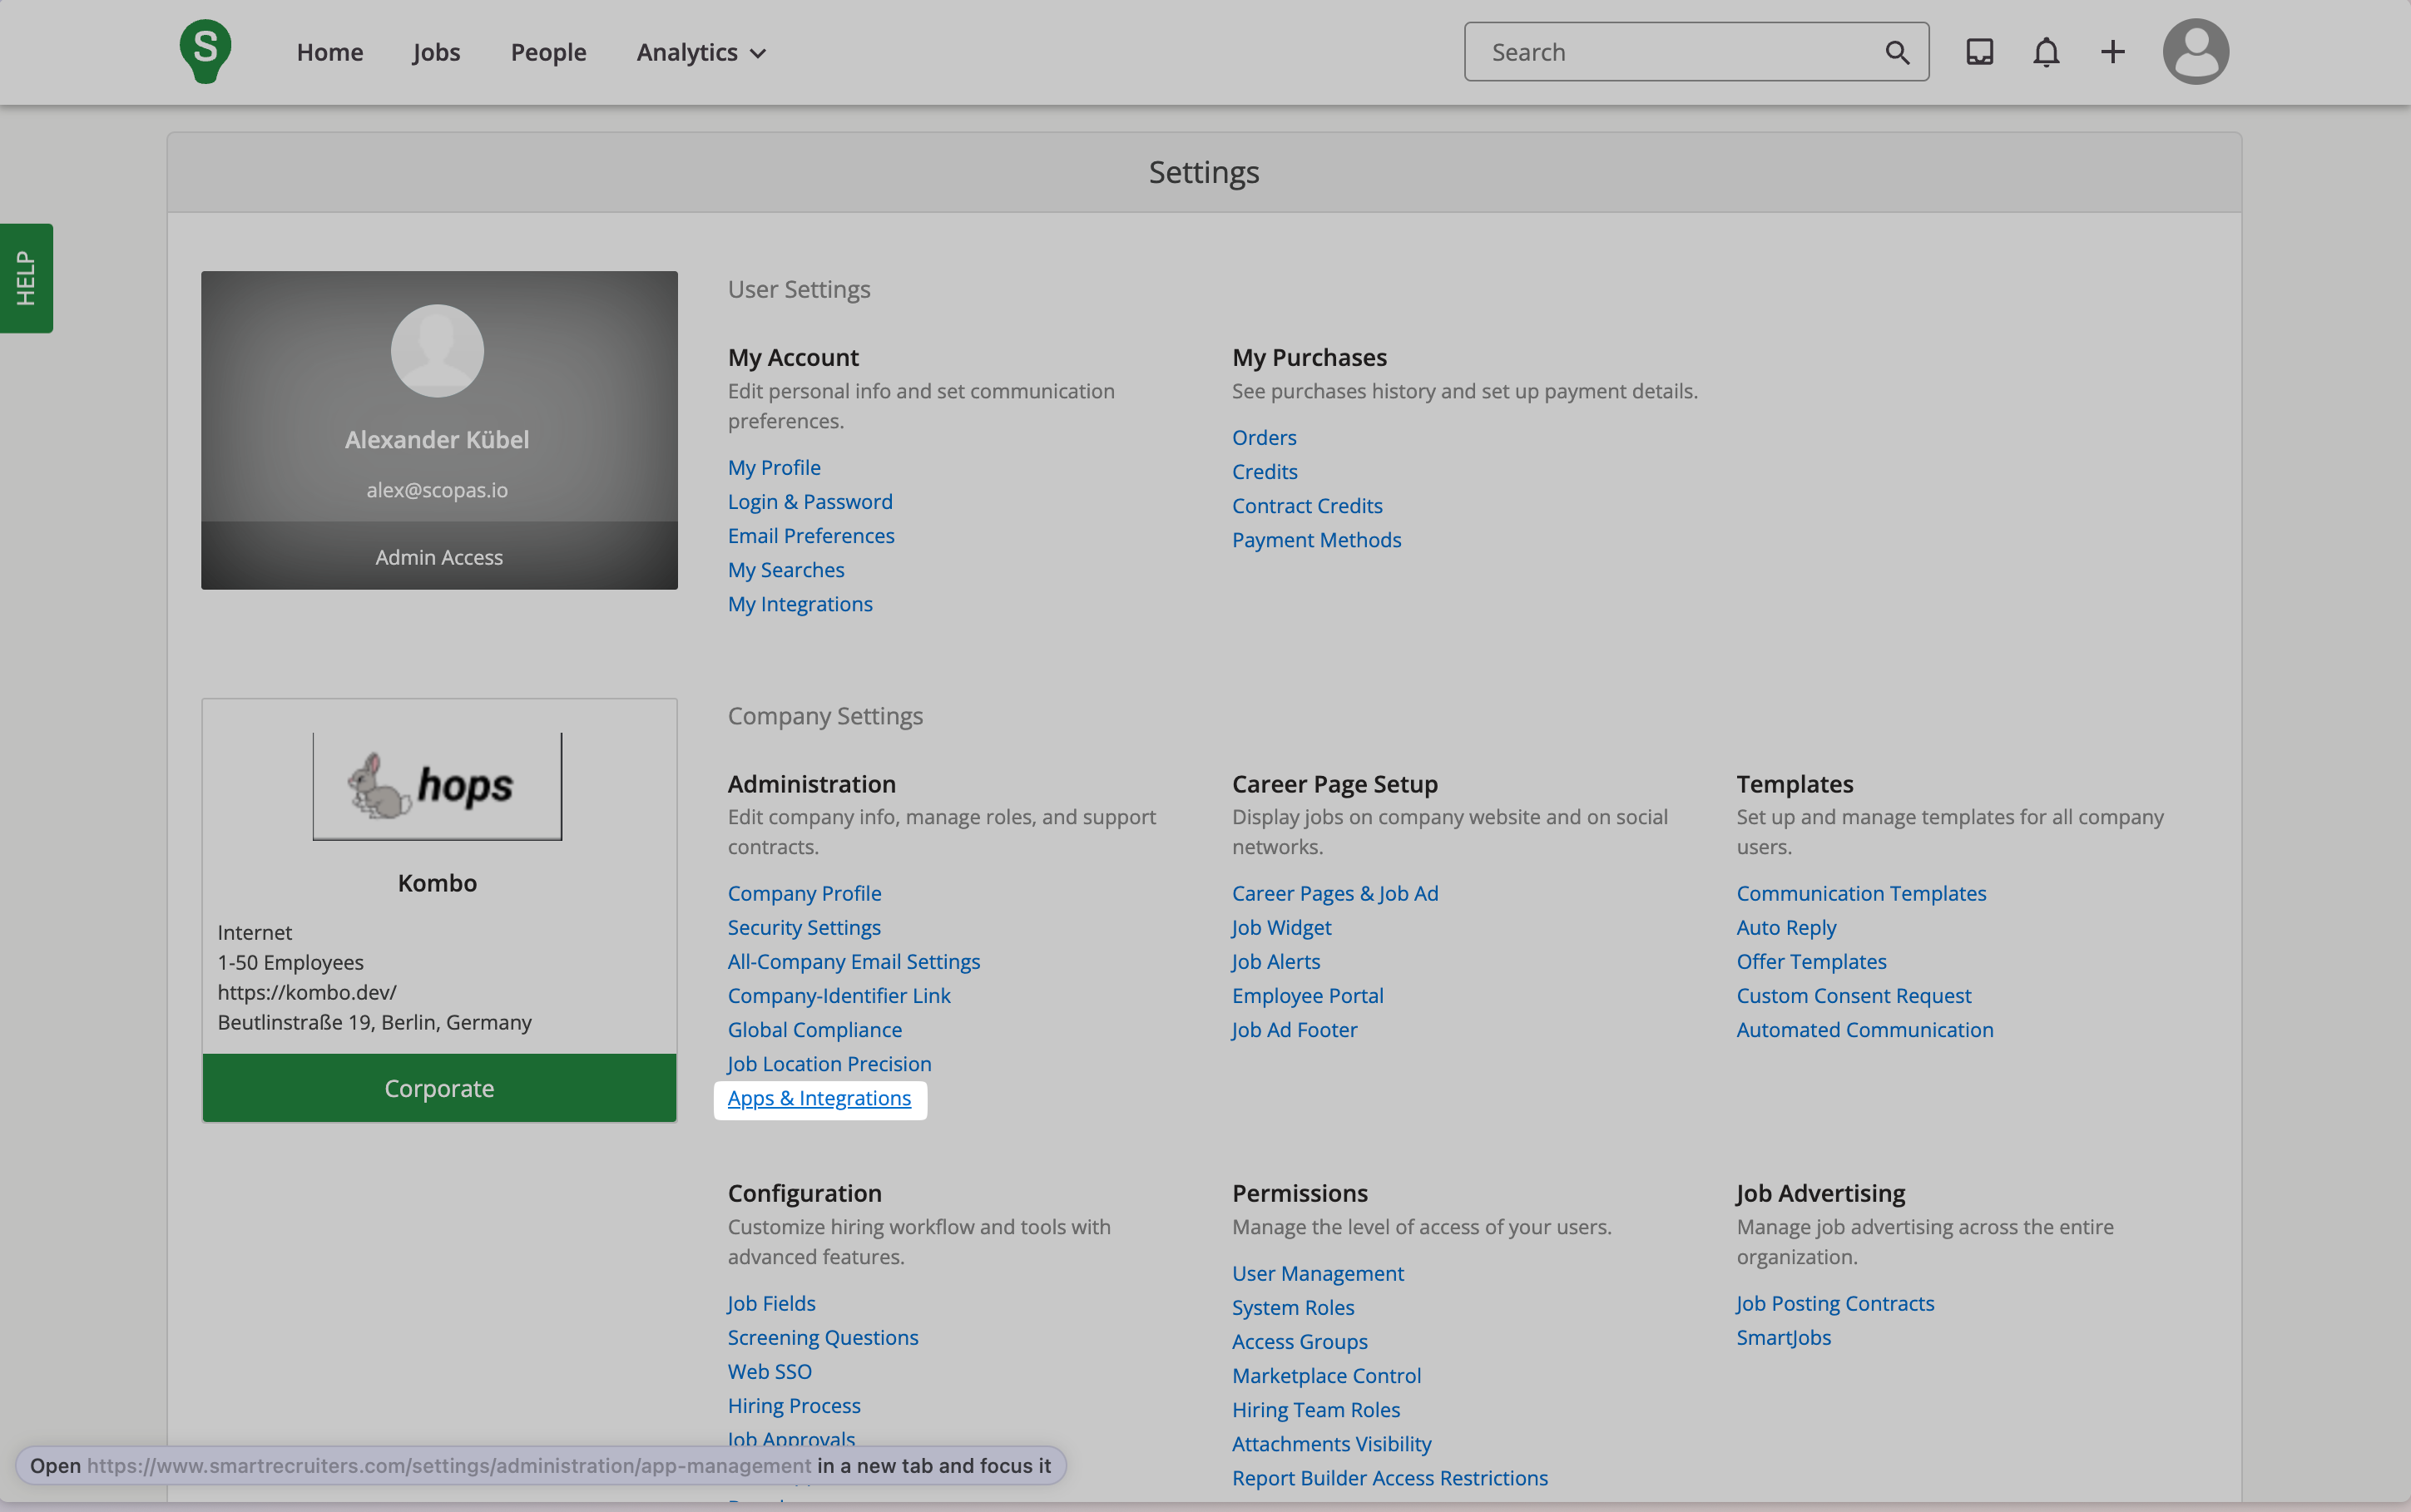Click the SmartRecruiters green logo icon

(x=205, y=51)
